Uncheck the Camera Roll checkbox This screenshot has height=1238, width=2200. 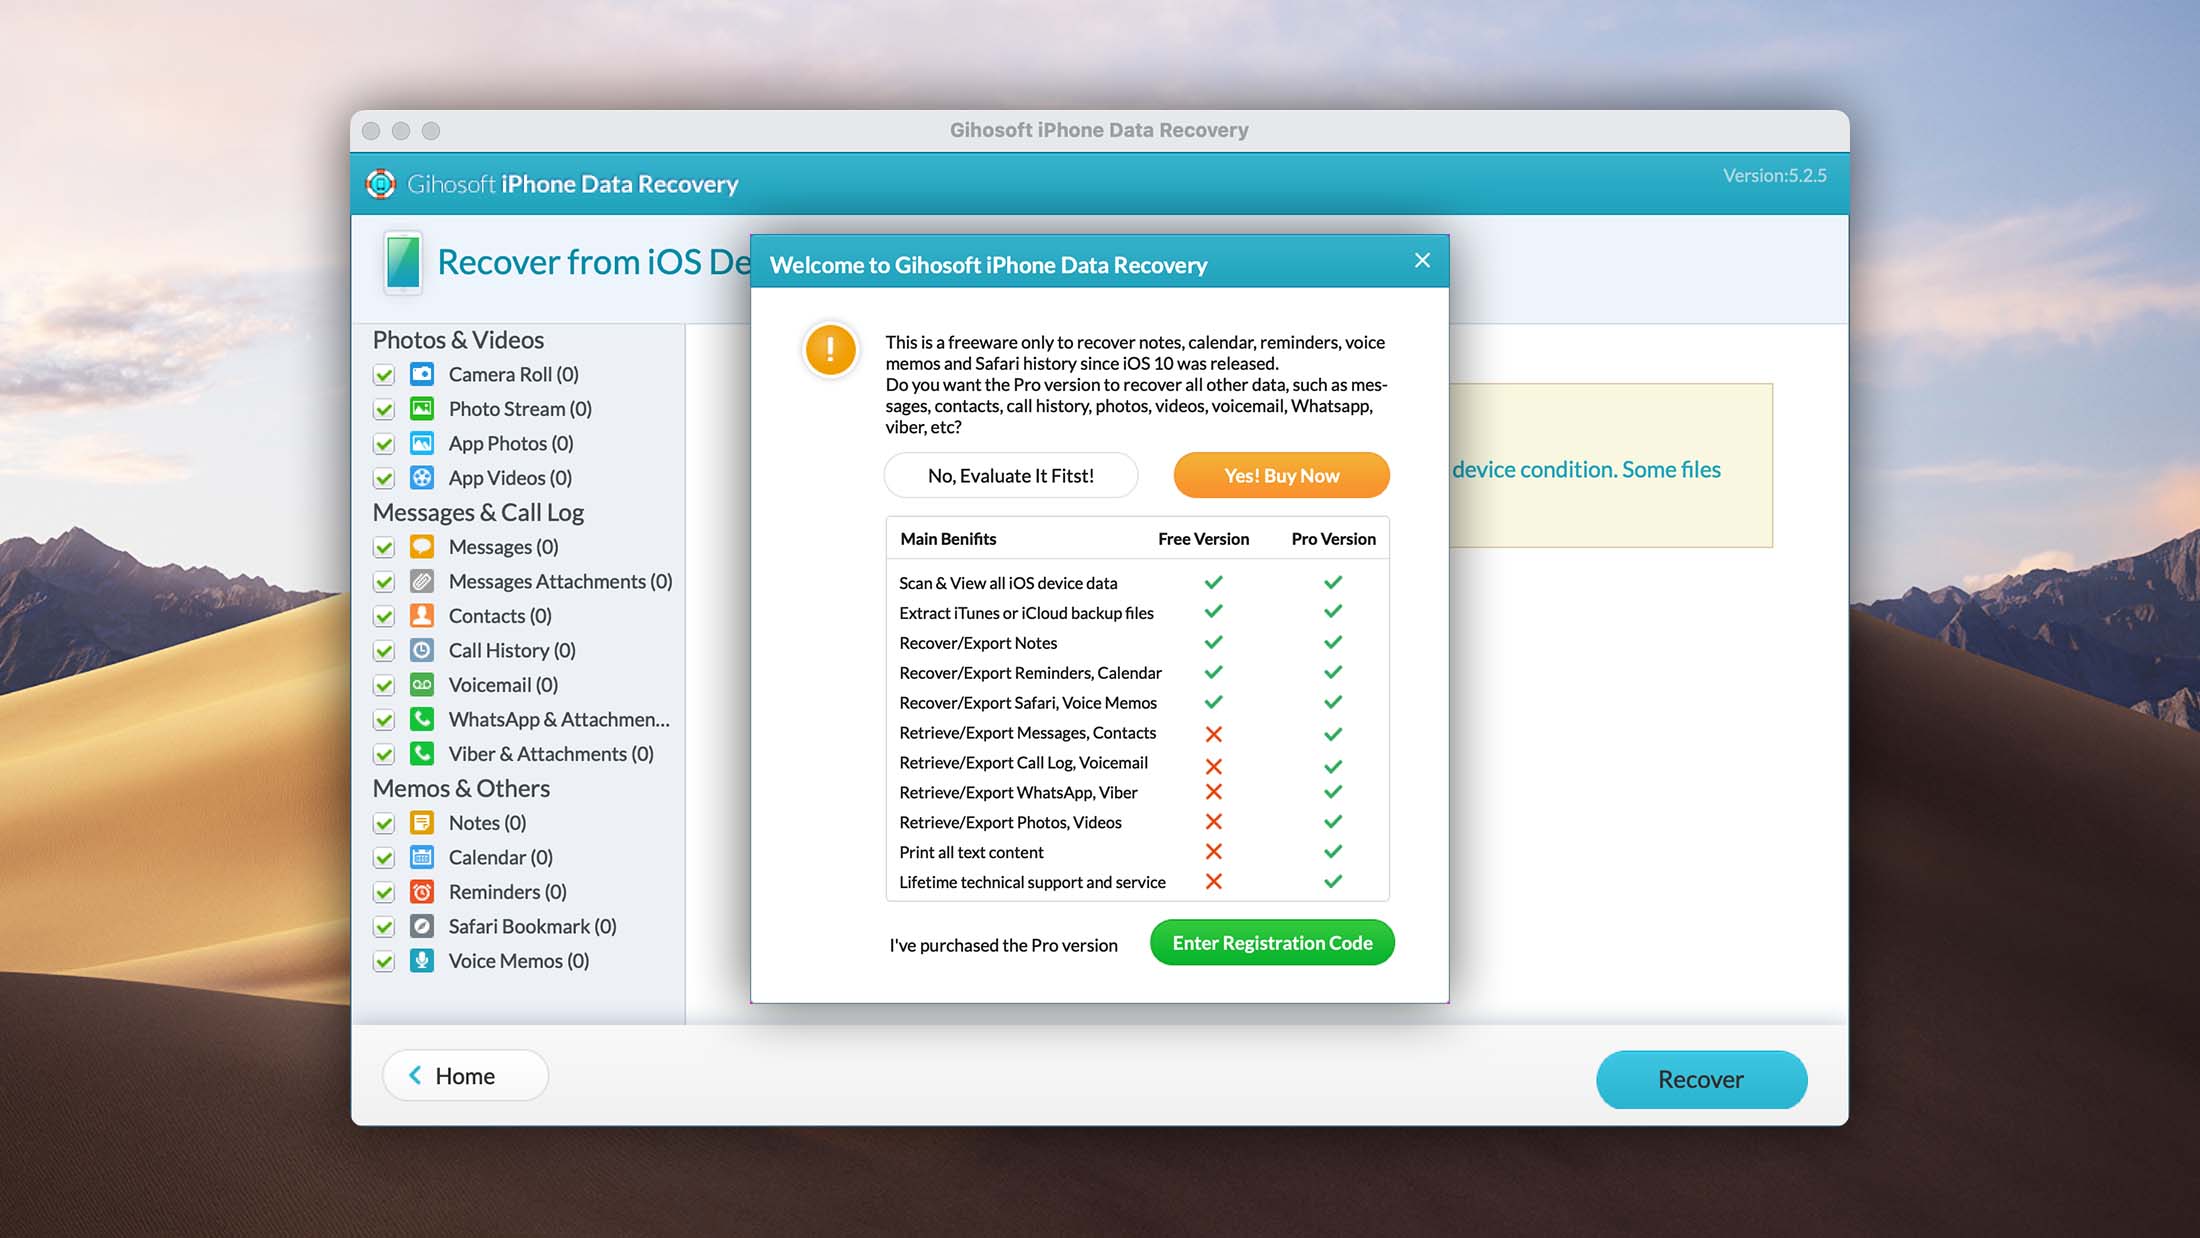click(x=384, y=375)
